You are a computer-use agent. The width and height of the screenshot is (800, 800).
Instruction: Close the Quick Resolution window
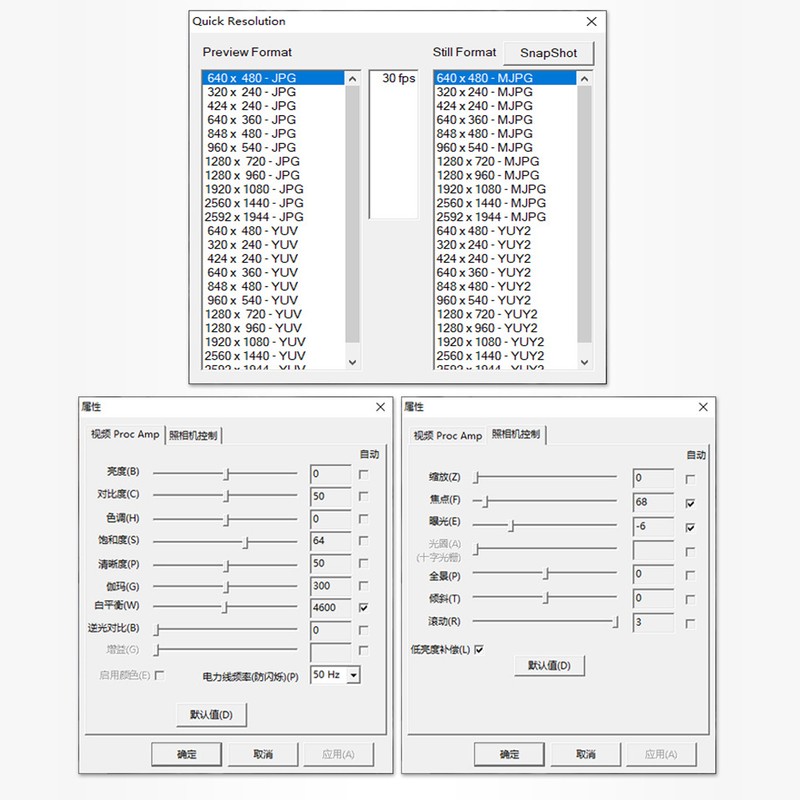tap(592, 21)
